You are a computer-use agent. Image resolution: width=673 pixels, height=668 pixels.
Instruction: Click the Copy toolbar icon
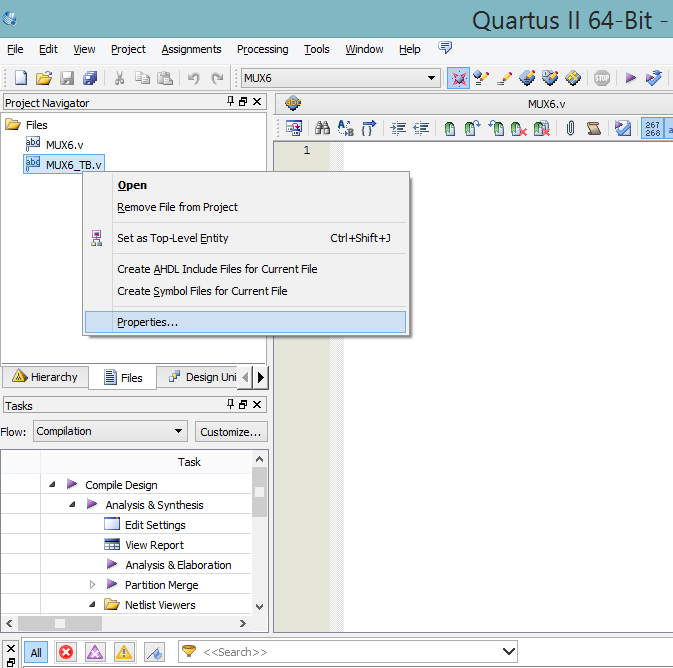coord(142,78)
